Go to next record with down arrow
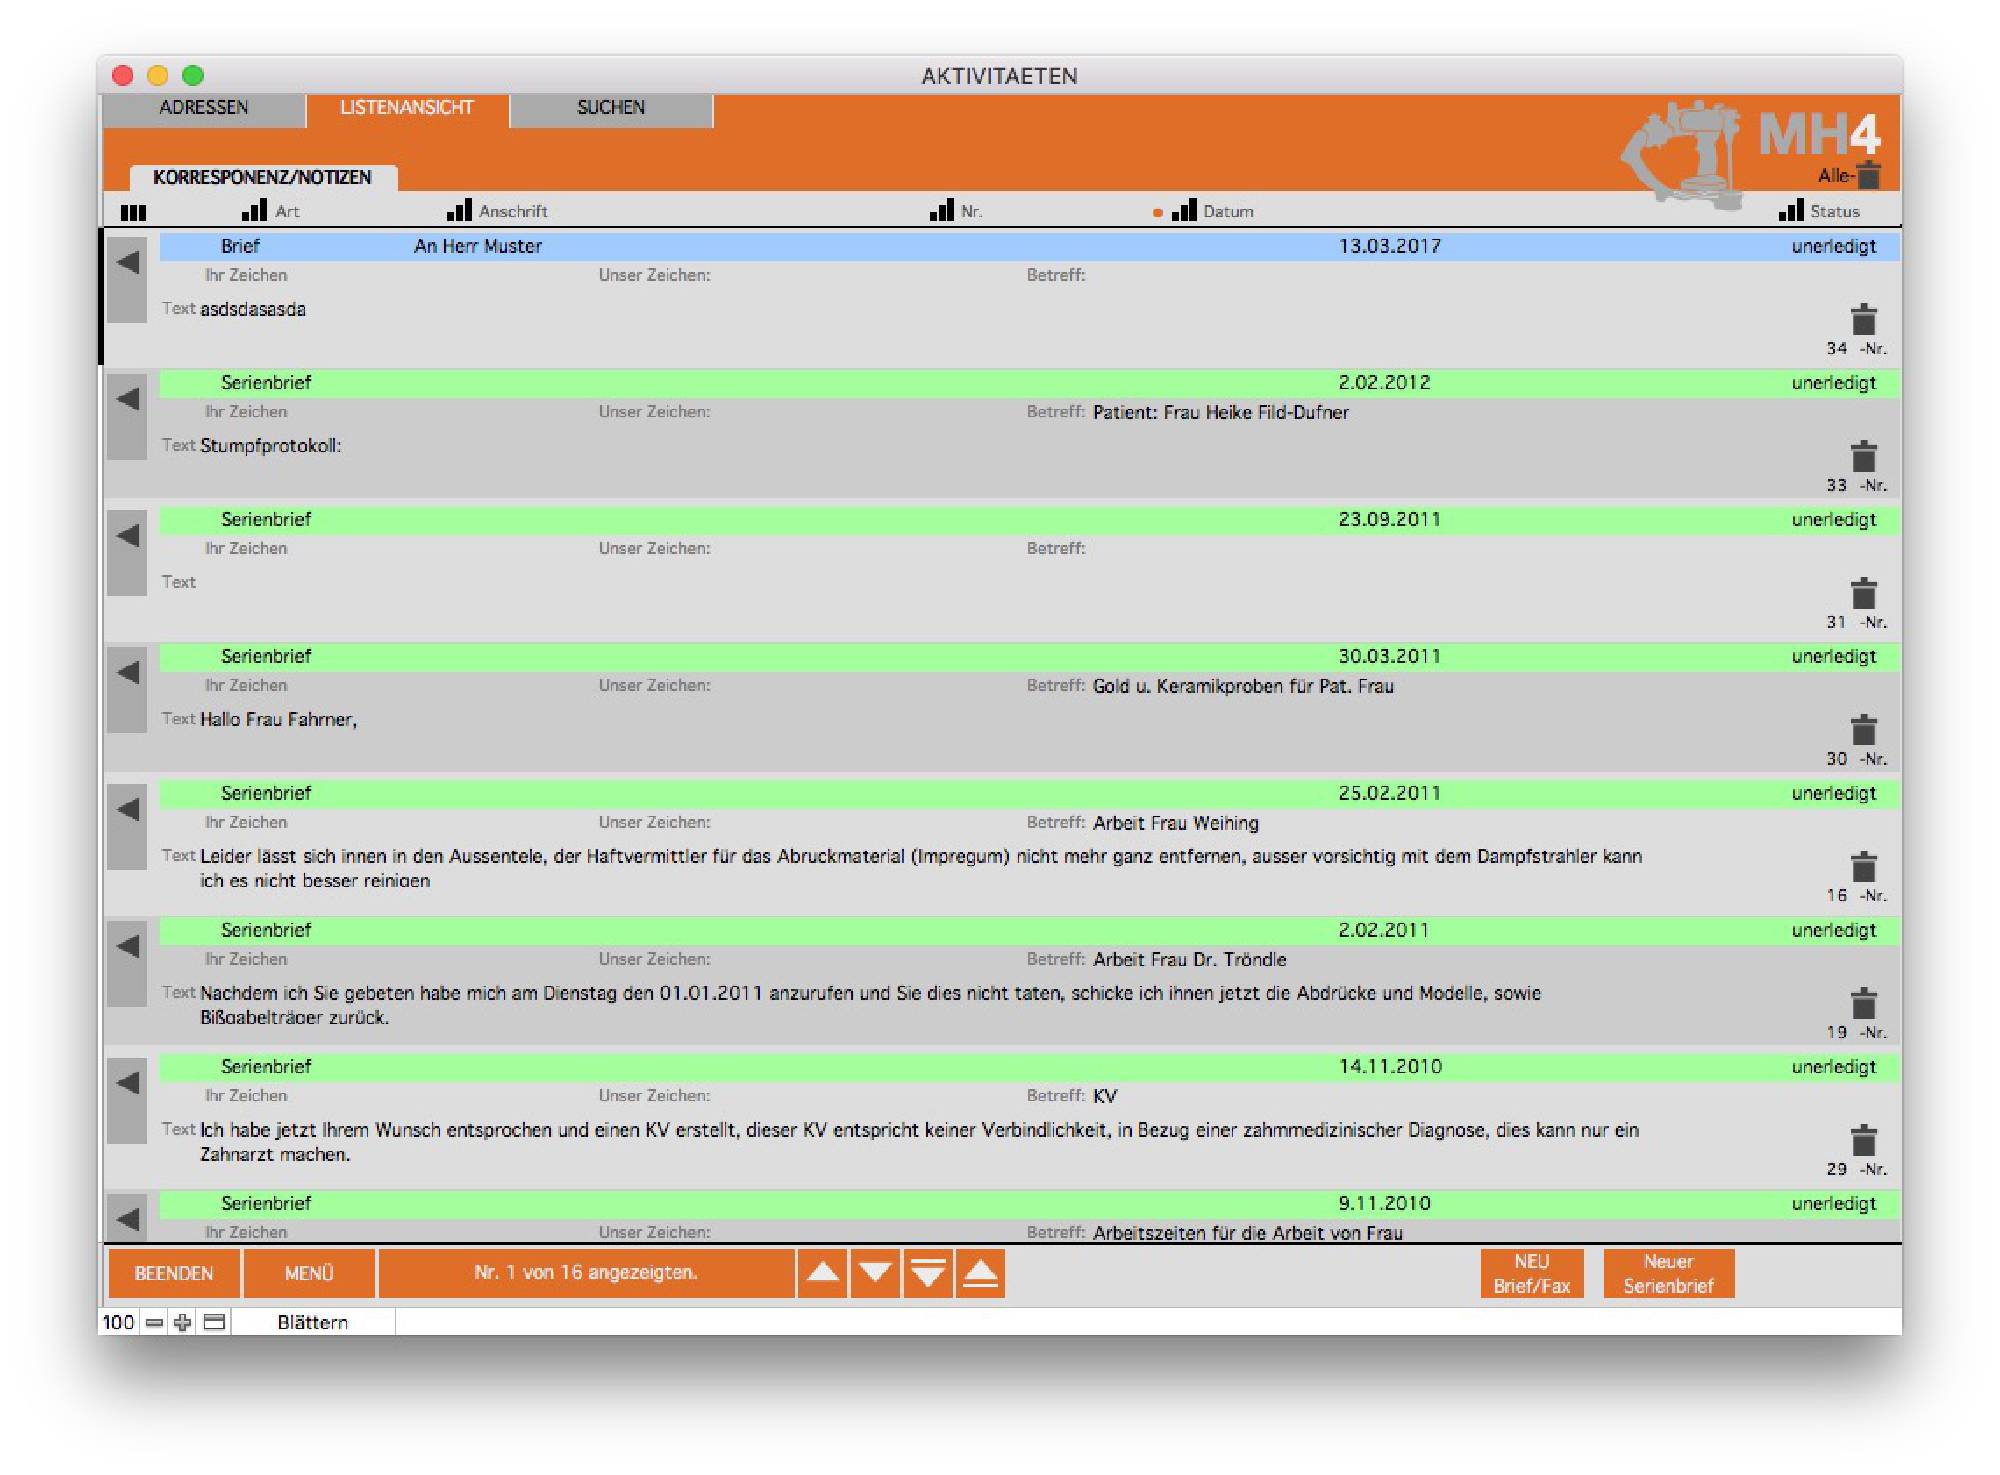2000x1475 pixels. pos(875,1273)
